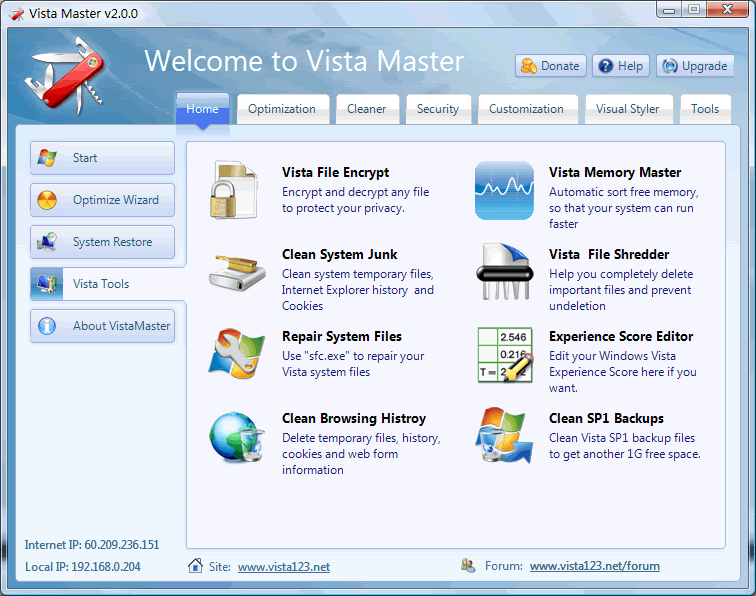Maximize the Vista Master window

click(x=694, y=10)
